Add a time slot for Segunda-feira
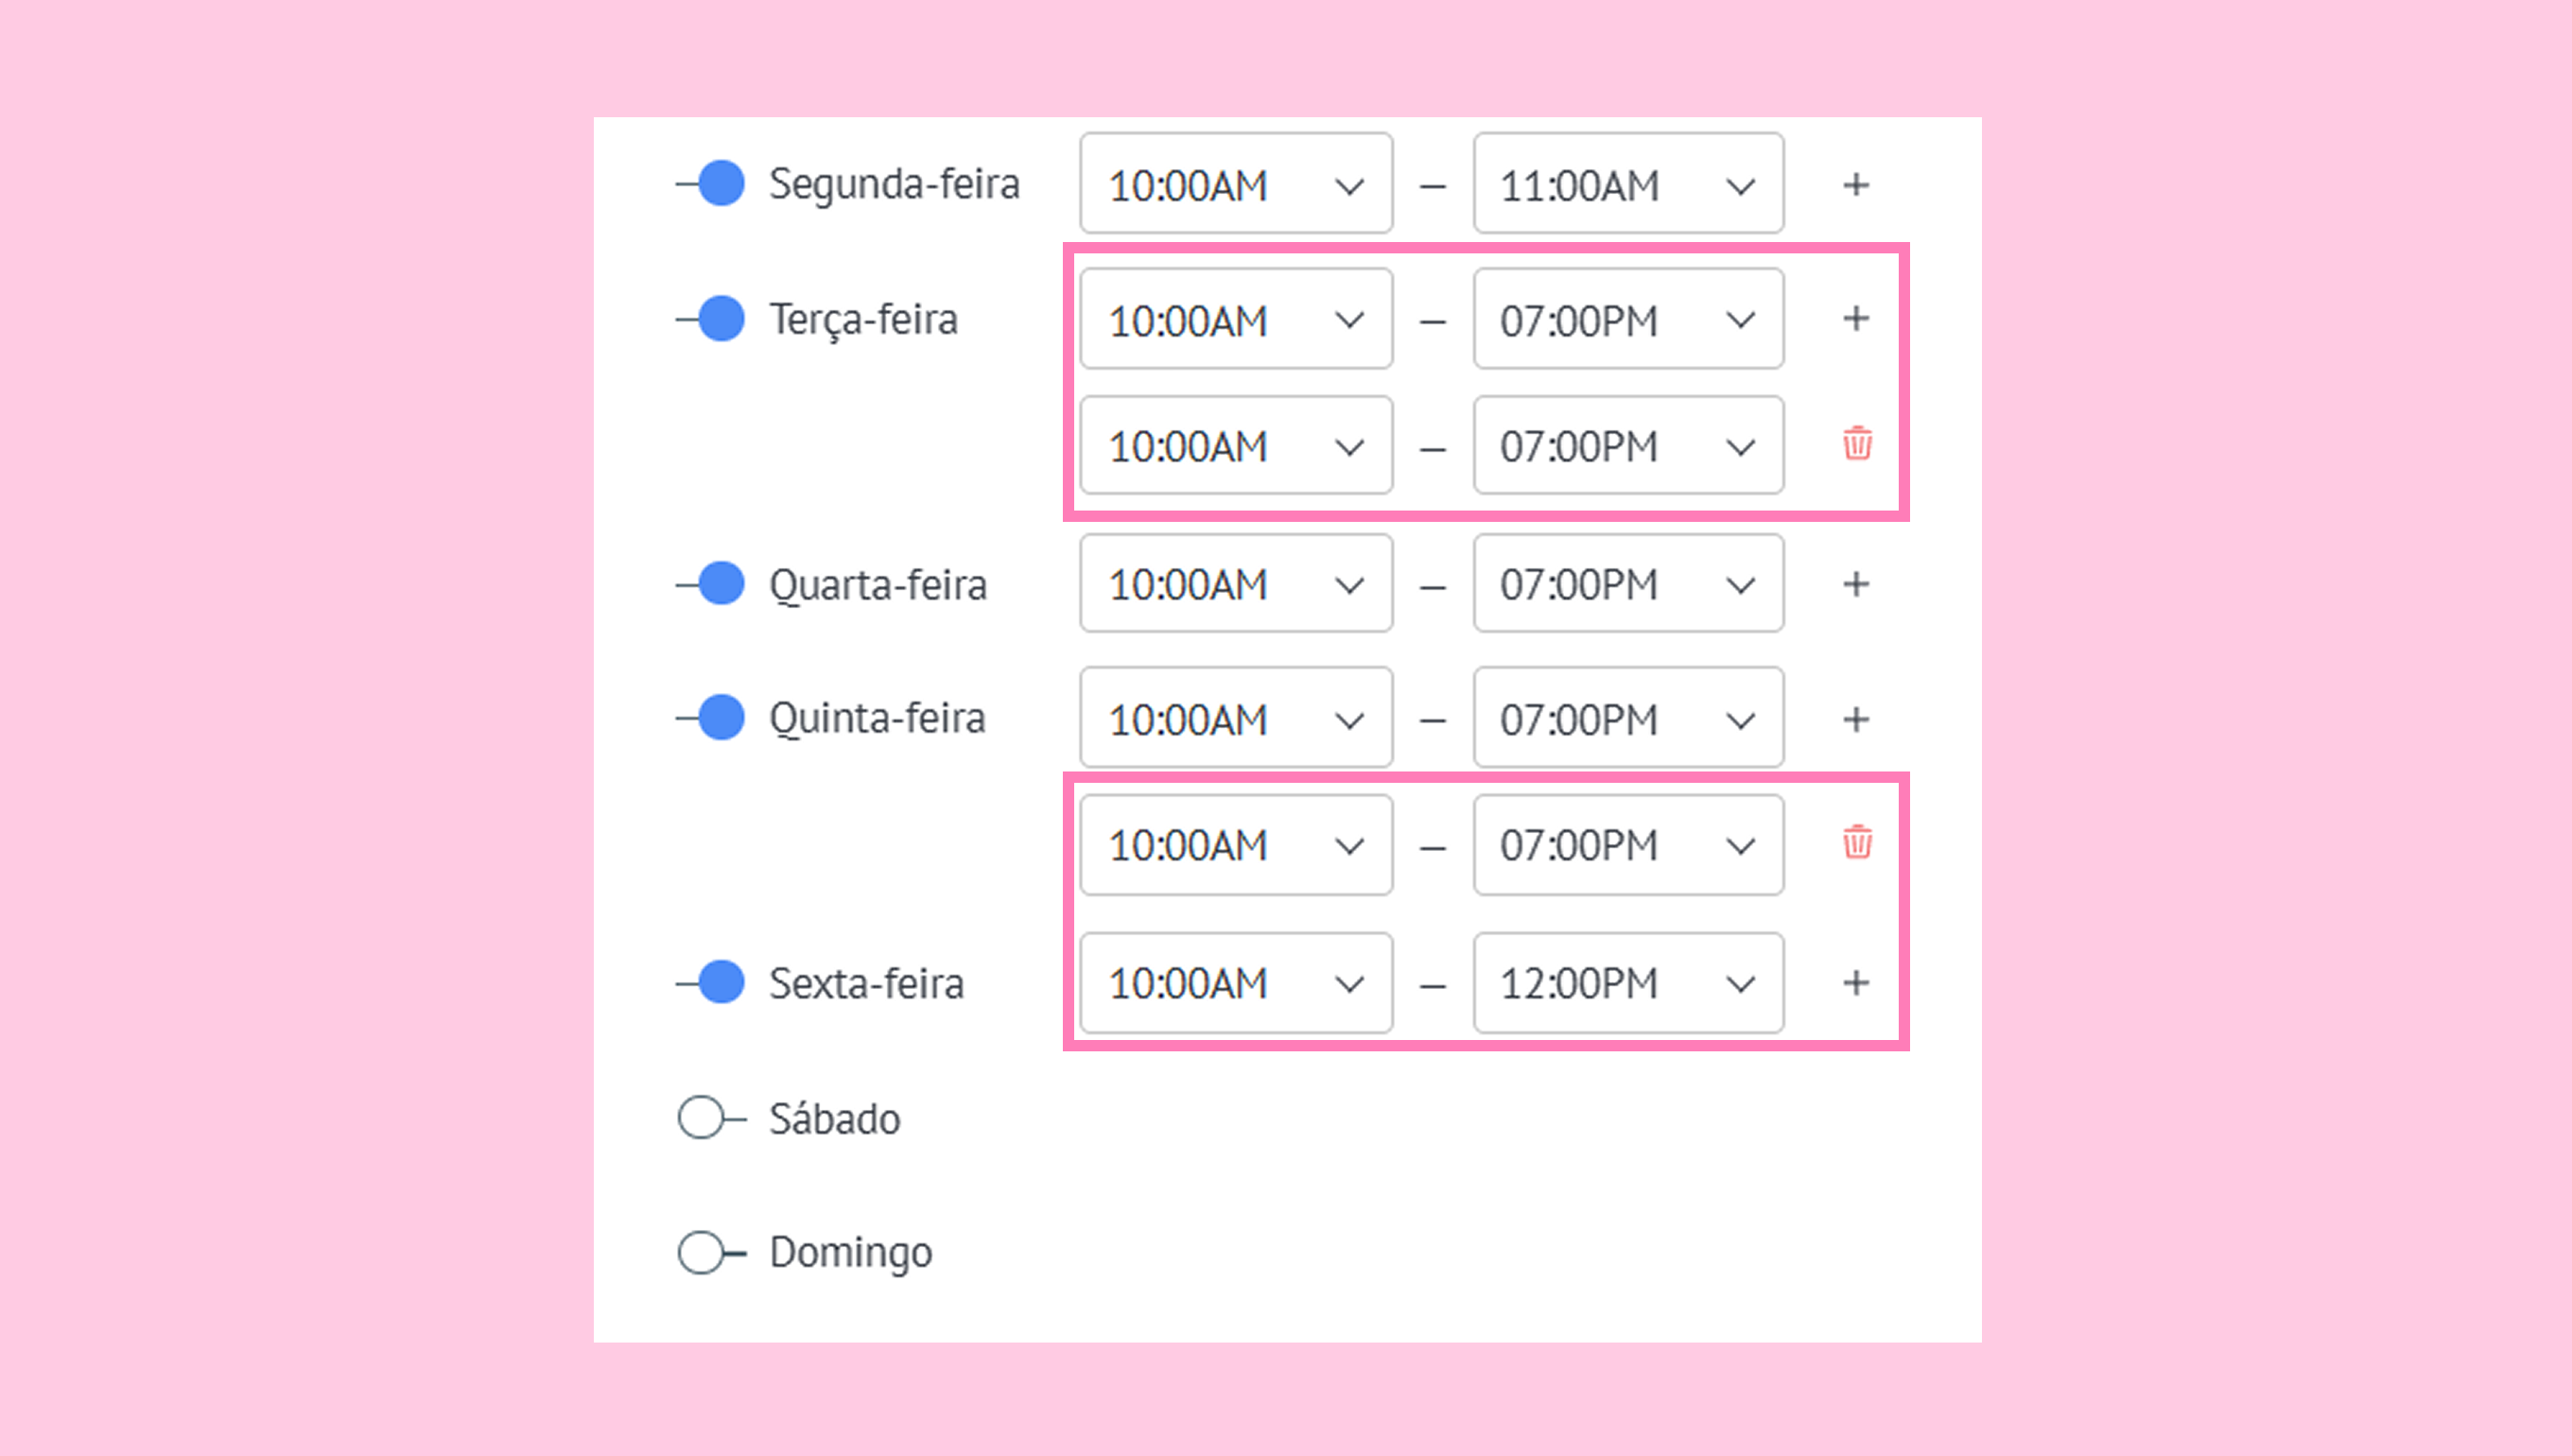2572x1456 pixels. [x=1856, y=185]
